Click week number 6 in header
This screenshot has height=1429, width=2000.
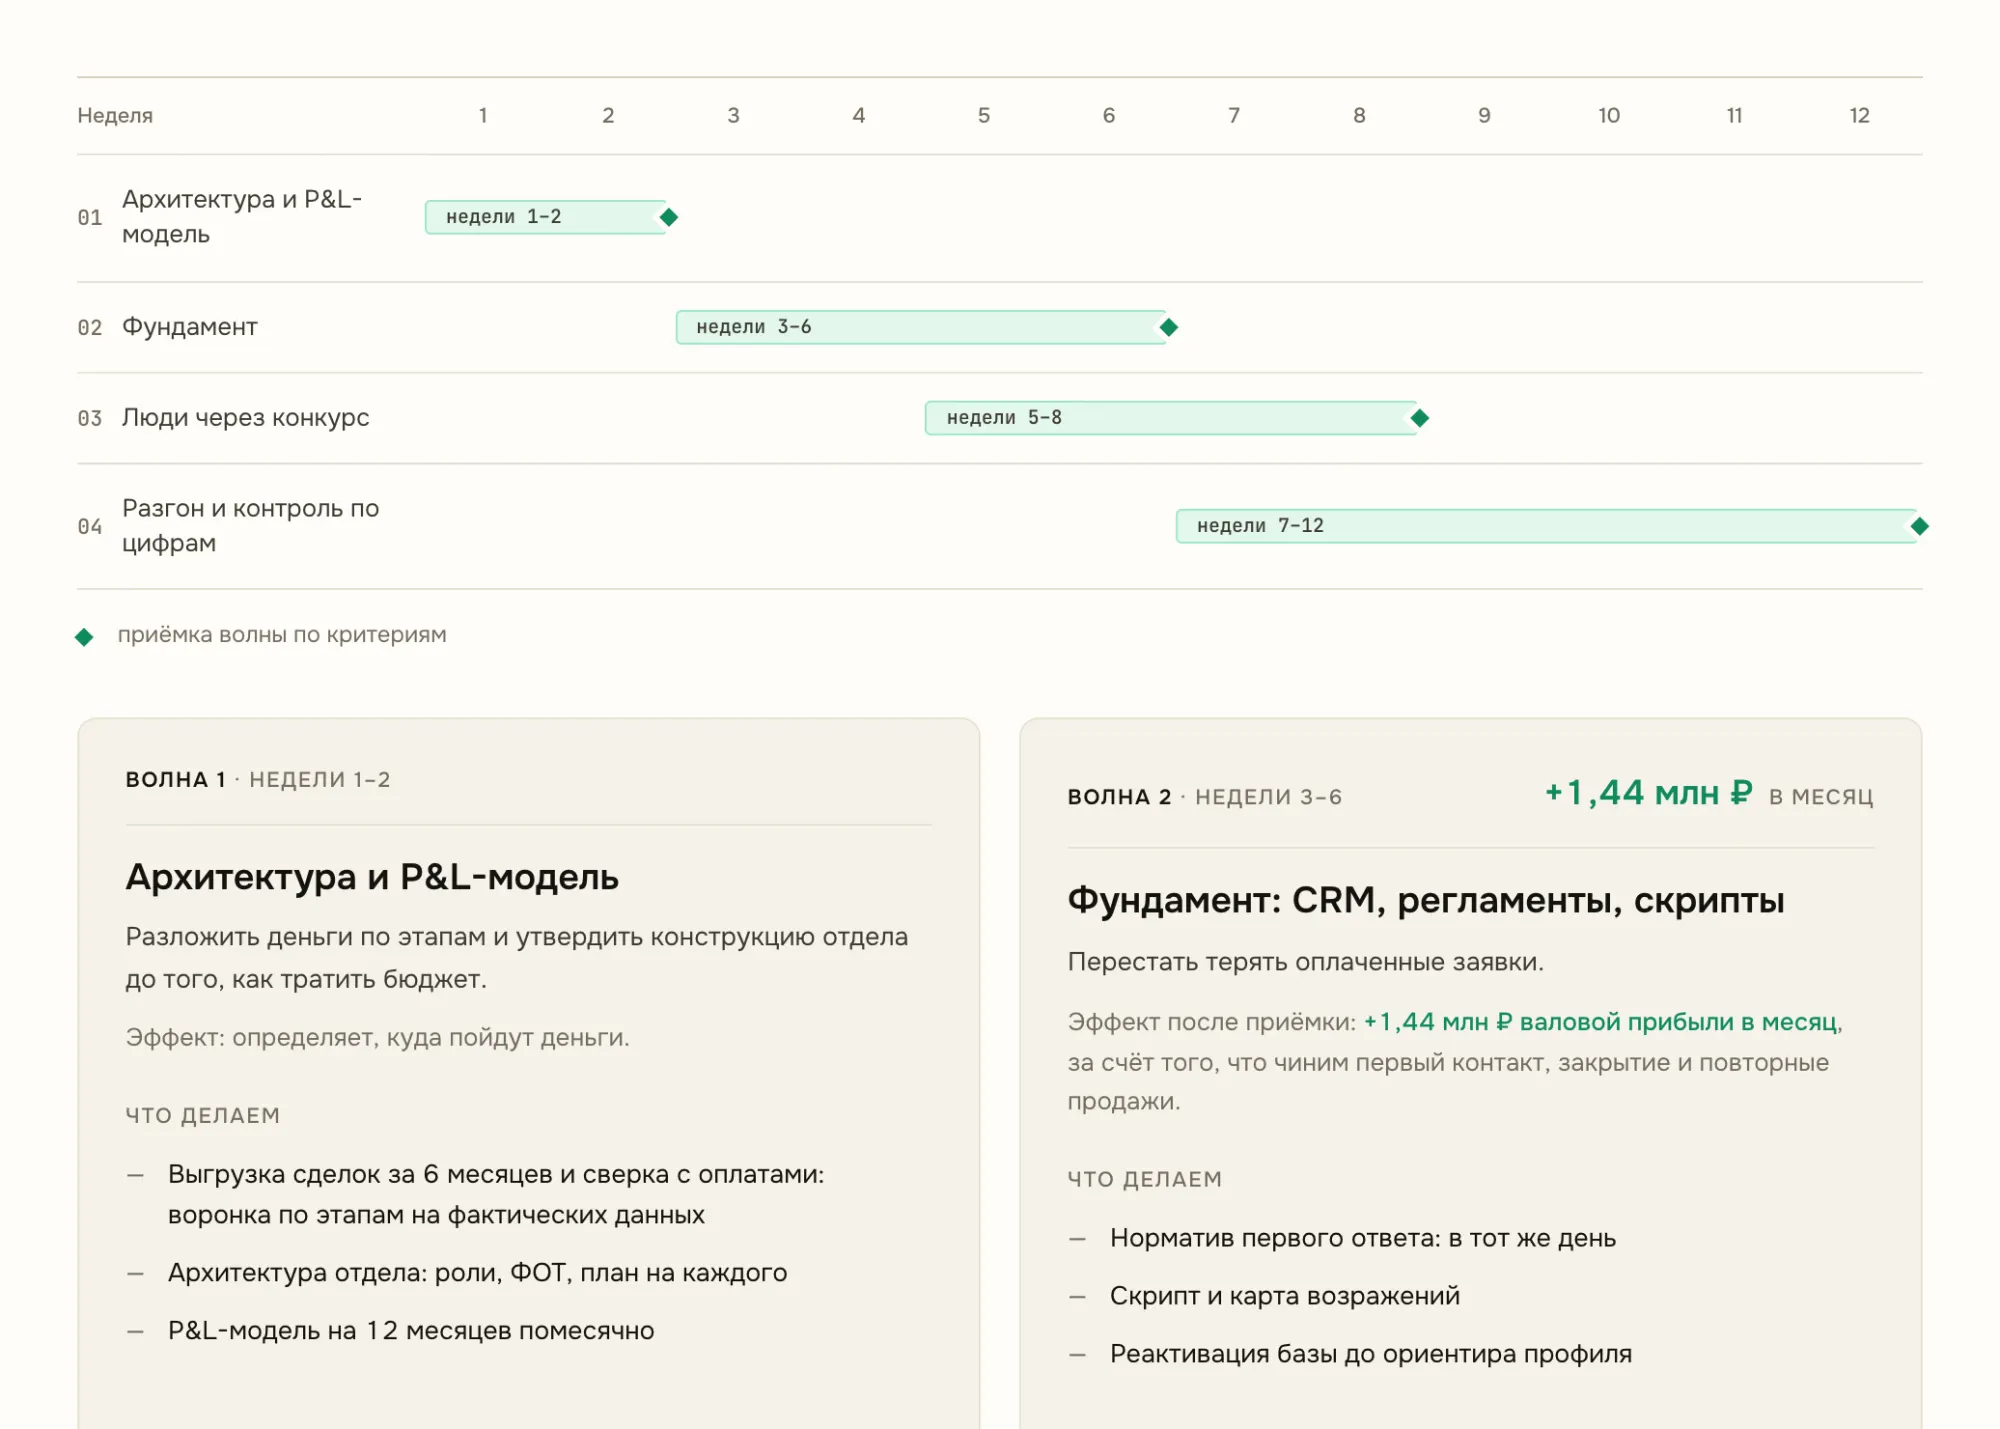1109,116
